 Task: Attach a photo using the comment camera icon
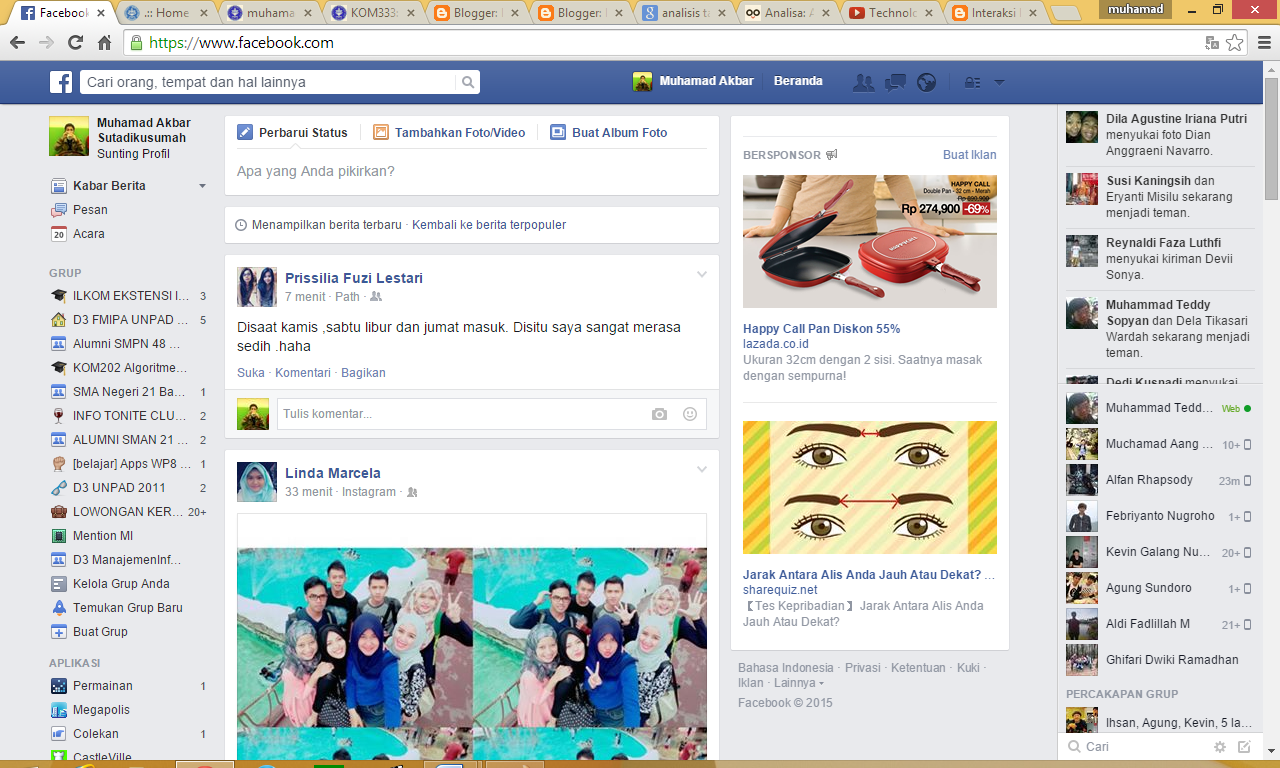(659, 413)
